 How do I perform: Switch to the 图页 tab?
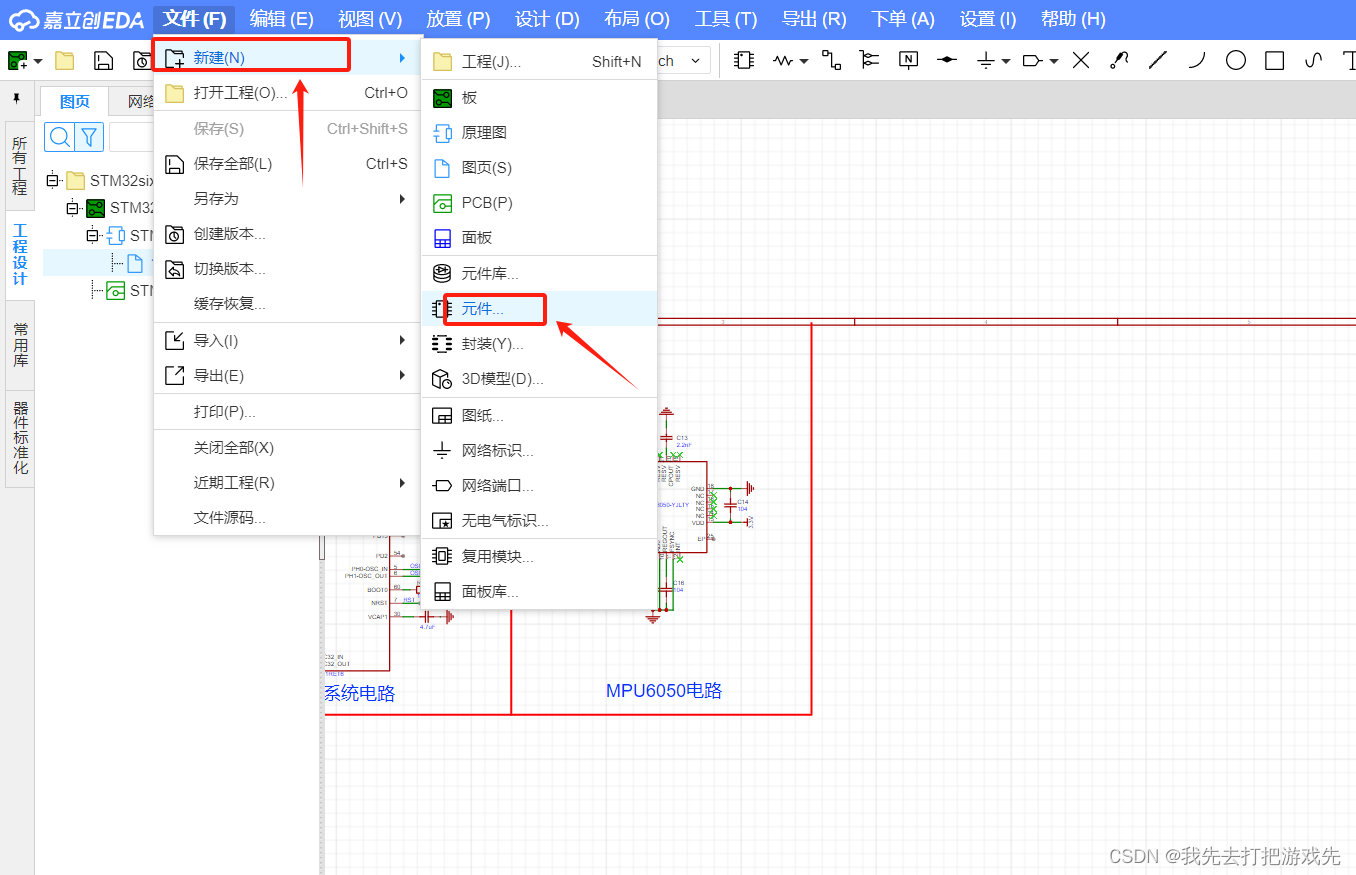coord(75,101)
